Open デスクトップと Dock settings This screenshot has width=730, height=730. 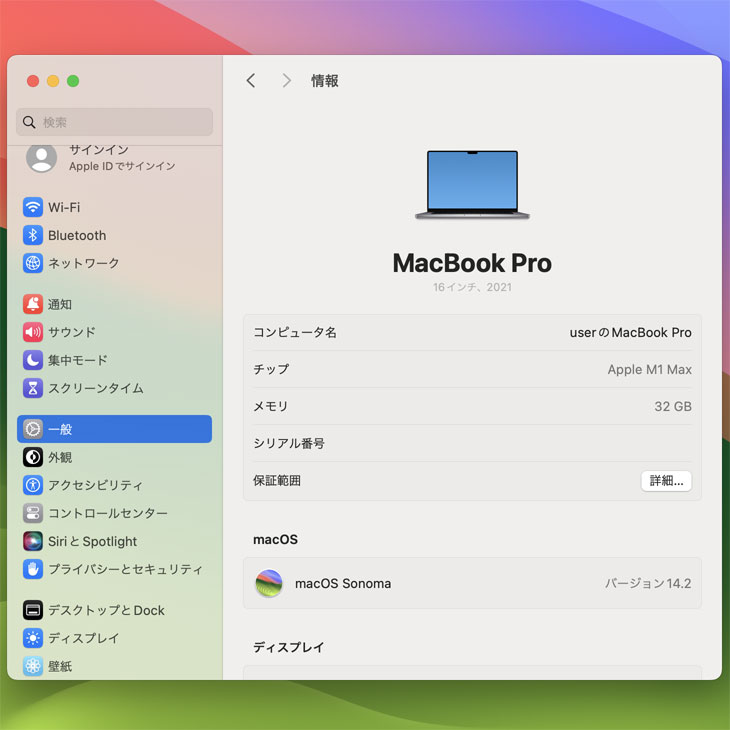pos(106,610)
